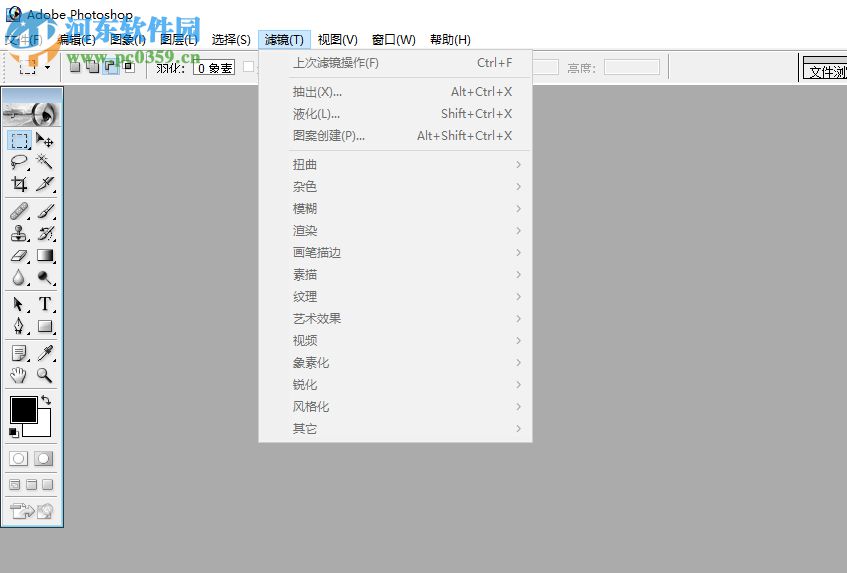Switch to Standard screen mode

[15, 484]
